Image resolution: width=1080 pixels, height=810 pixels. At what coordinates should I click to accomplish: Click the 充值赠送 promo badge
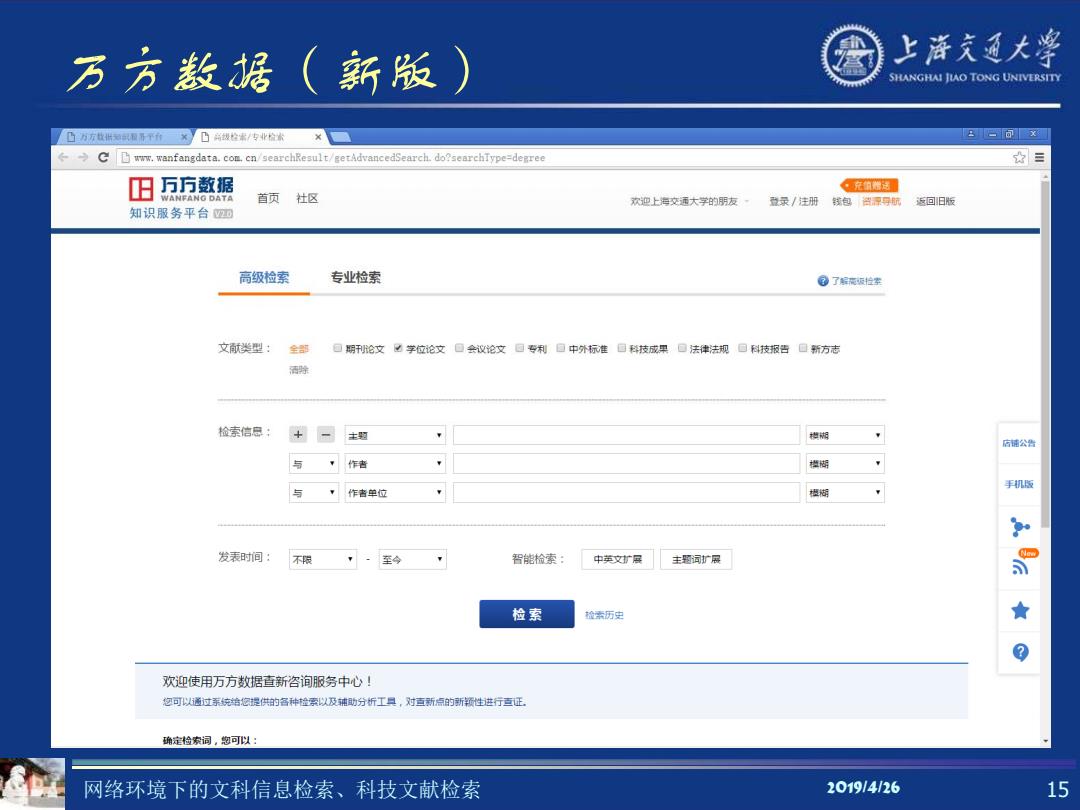tap(869, 185)
